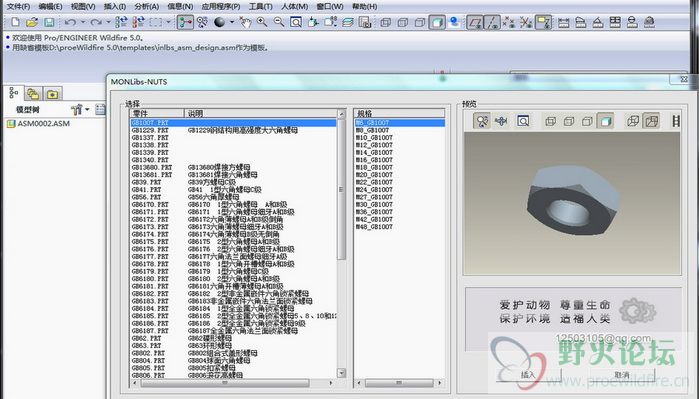Click the preview film strip icon
Image resolution: width=699 pixels, height=399 pixels.
(676, 121)
